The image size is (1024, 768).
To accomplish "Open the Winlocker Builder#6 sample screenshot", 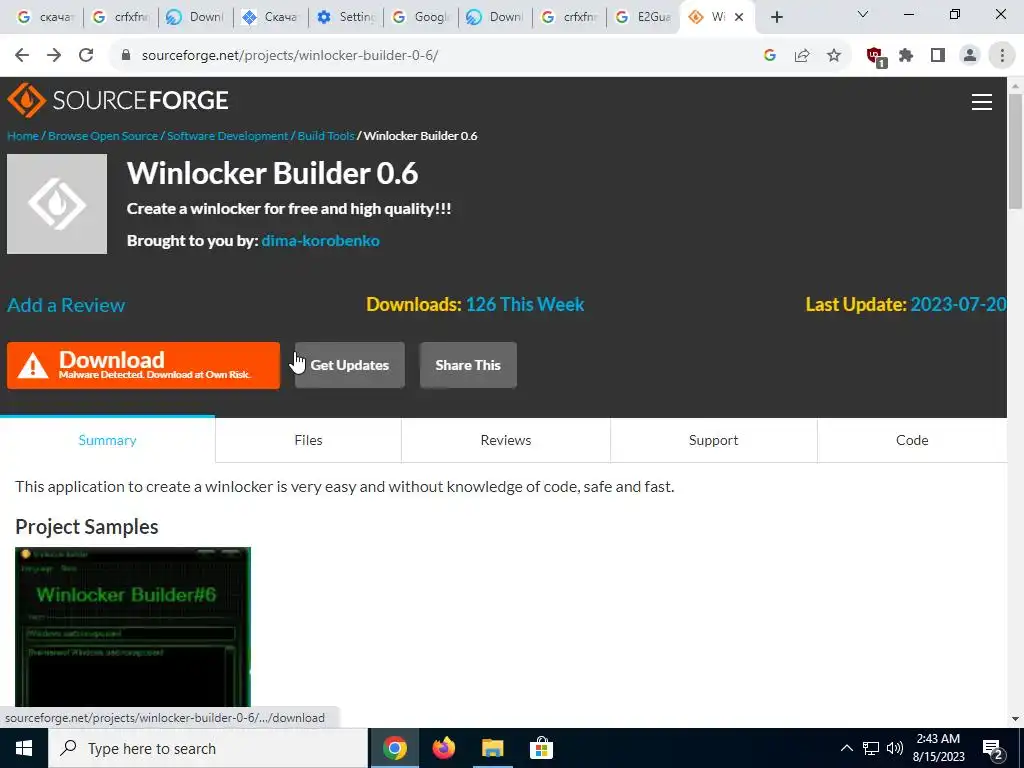I will (x=133, y=627).
